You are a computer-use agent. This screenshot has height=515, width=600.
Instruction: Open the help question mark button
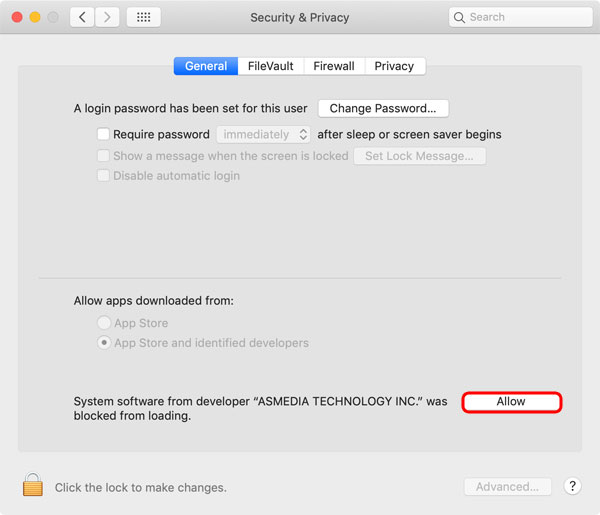(x=572, y=486)
